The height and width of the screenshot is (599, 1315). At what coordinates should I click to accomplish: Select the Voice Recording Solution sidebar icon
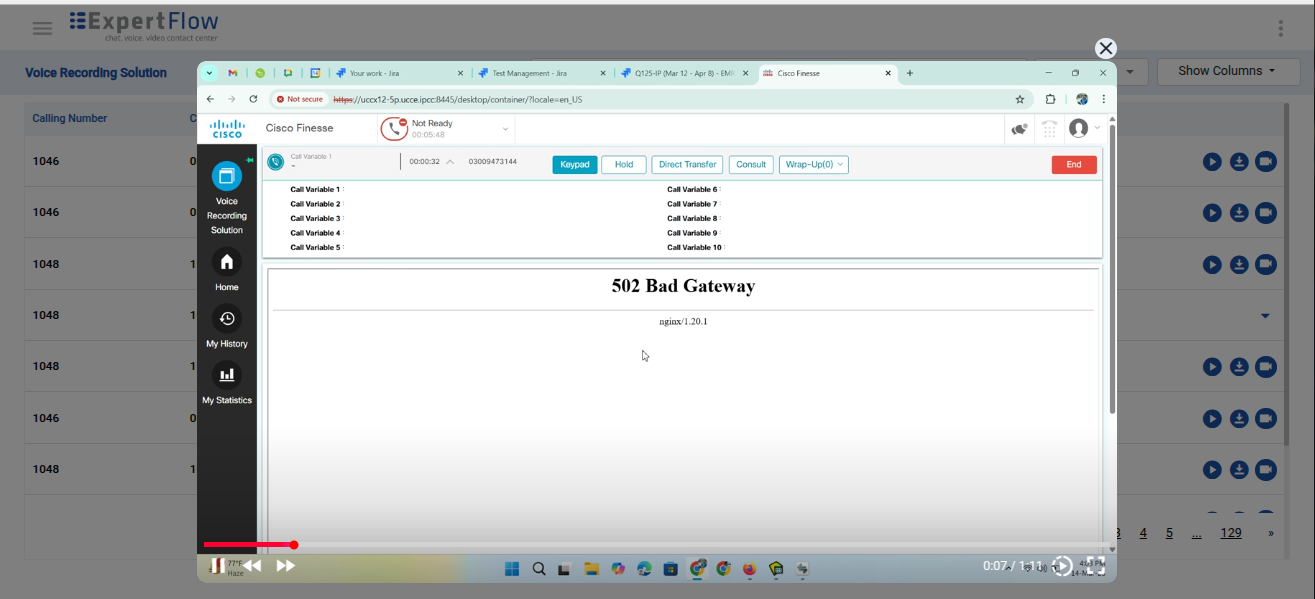coord(227,174)
